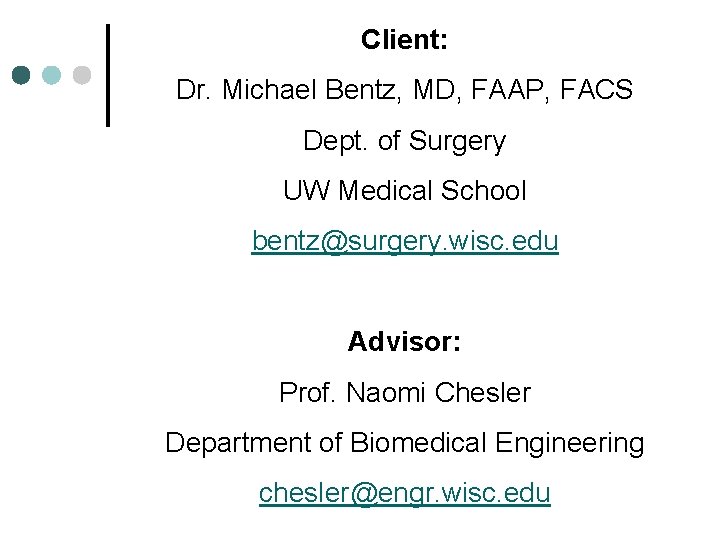Click the surname 'Bentz,' in the client line
This screenshot has width=720, height=540.
pos(356,91)
